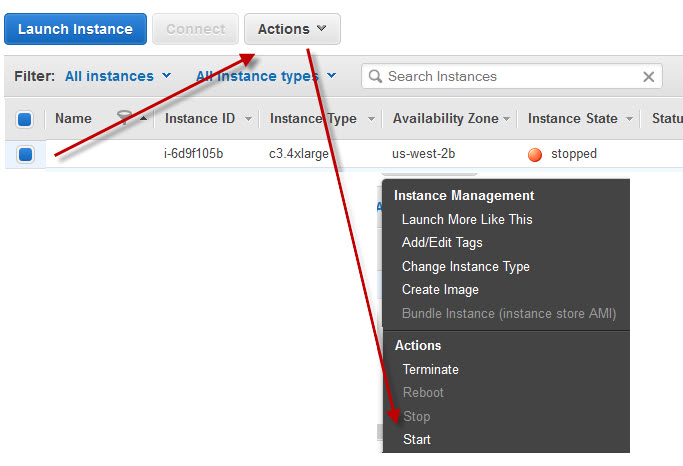This screenshot has height=466, width=683.
Task: Clear search with the X icon
Action: (649, 77)
